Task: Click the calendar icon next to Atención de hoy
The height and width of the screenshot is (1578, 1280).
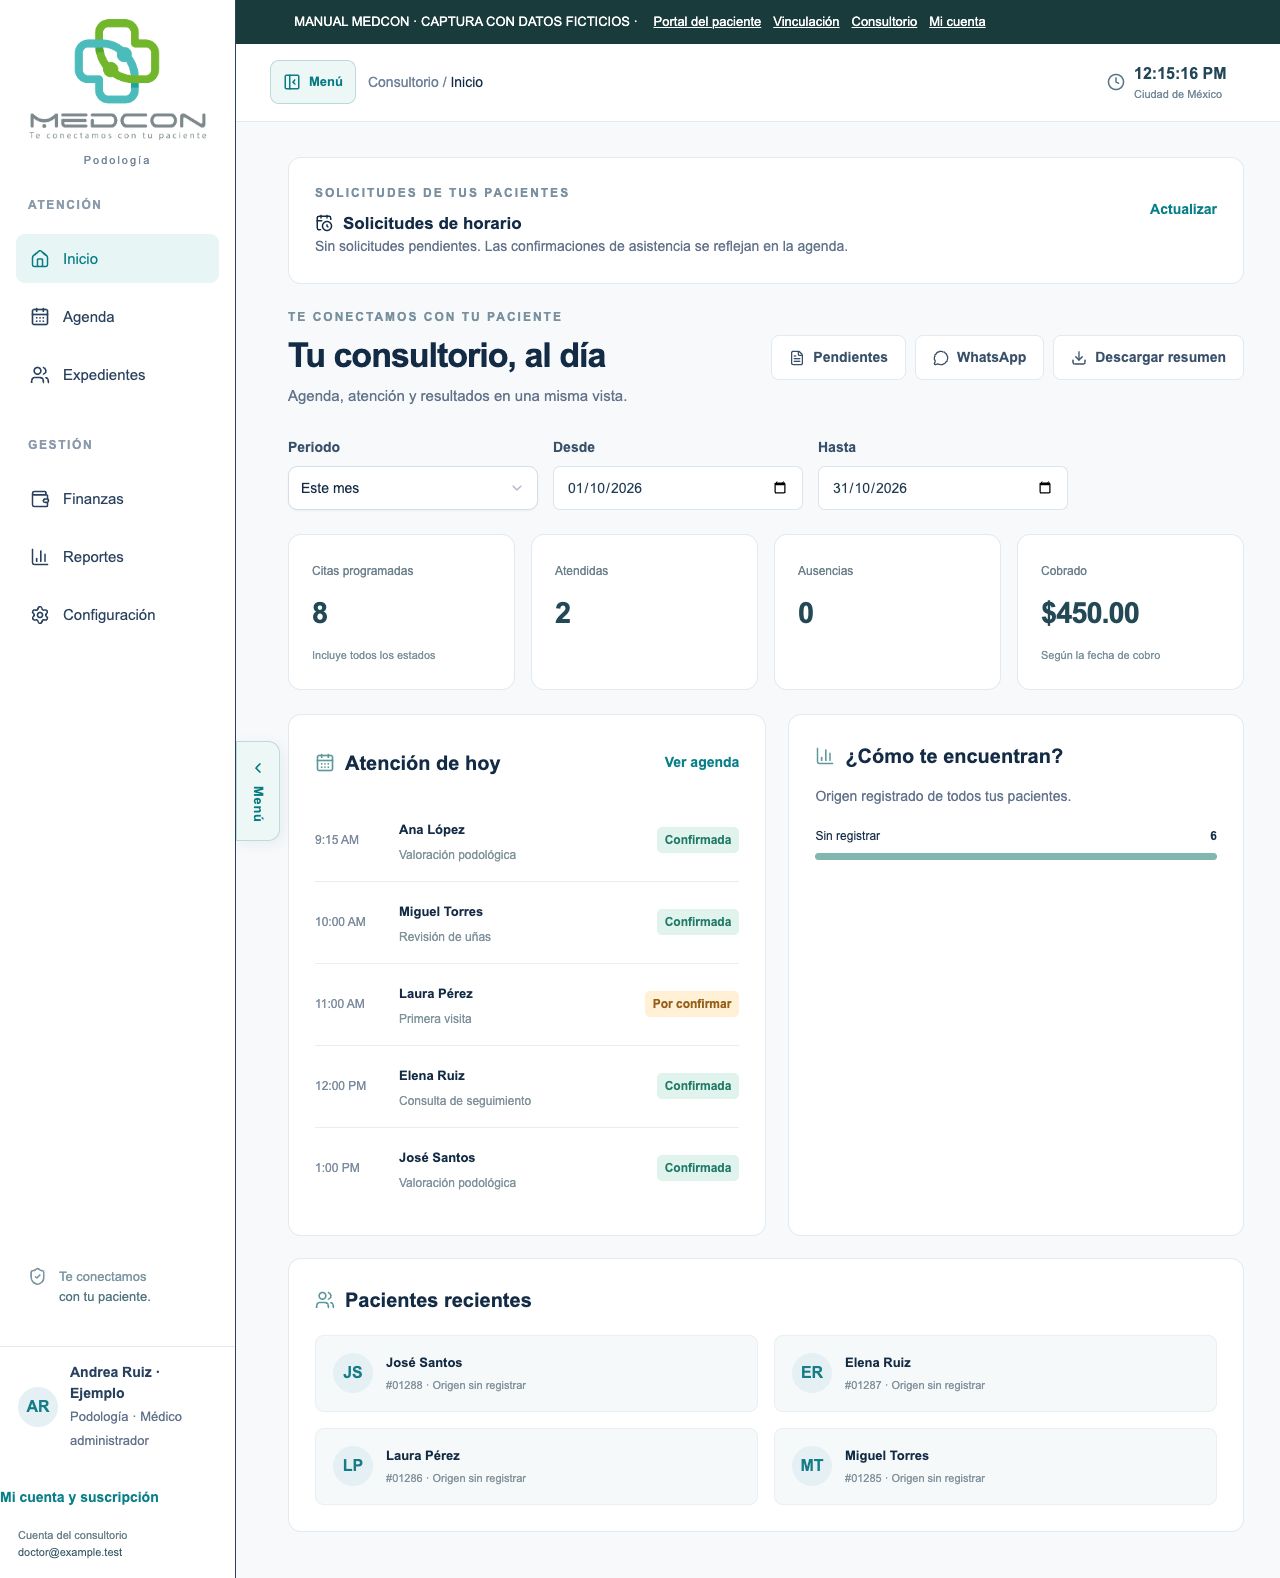Action: tap(325, 763)
